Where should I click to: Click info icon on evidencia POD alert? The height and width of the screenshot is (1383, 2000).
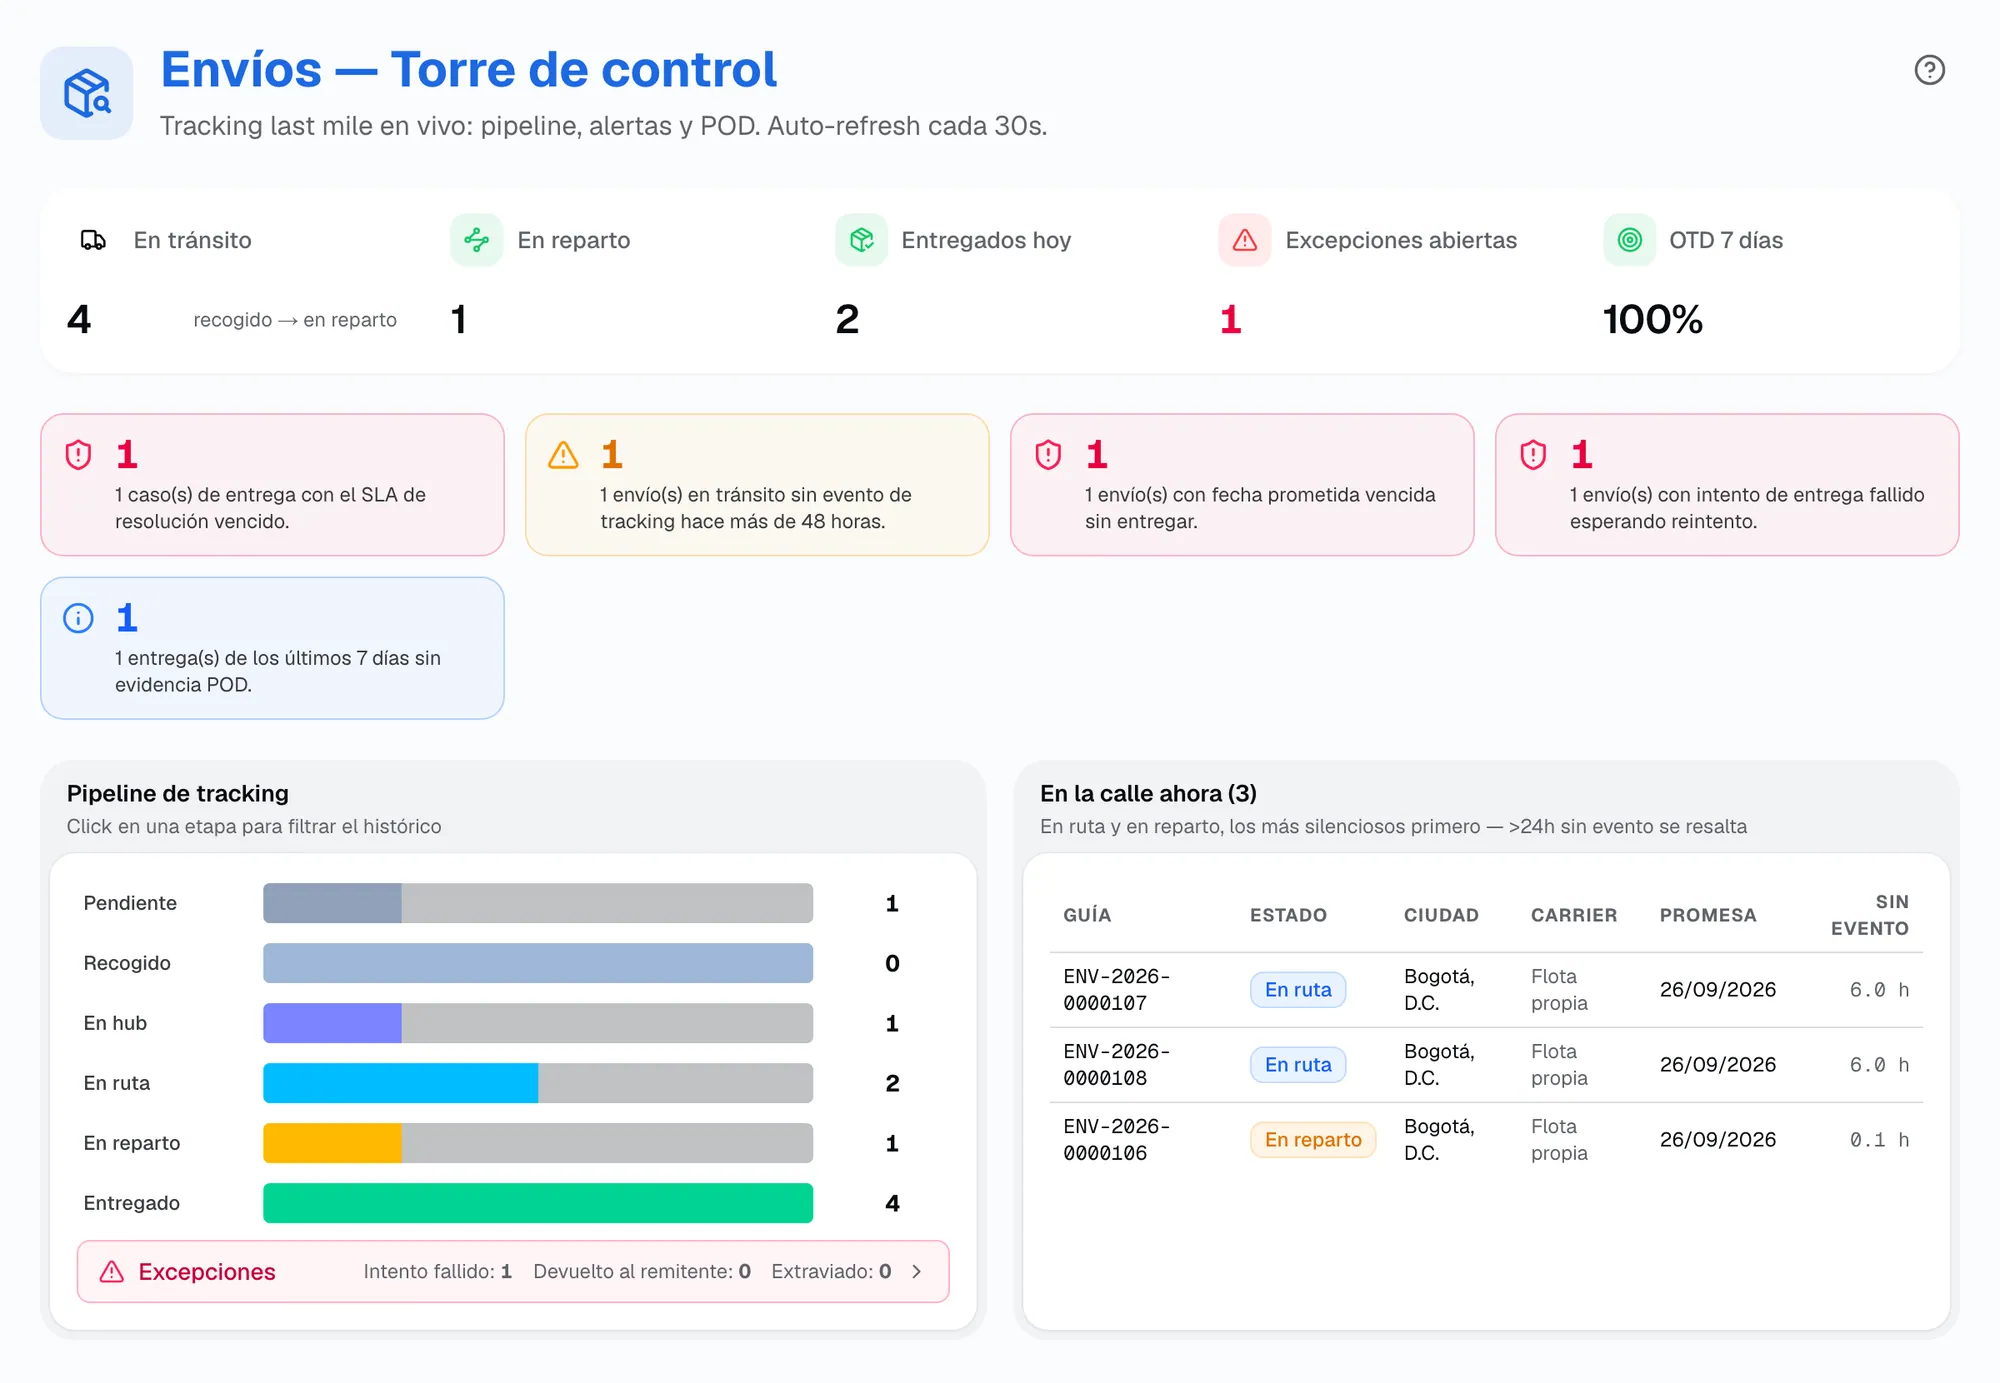point(78,618)
